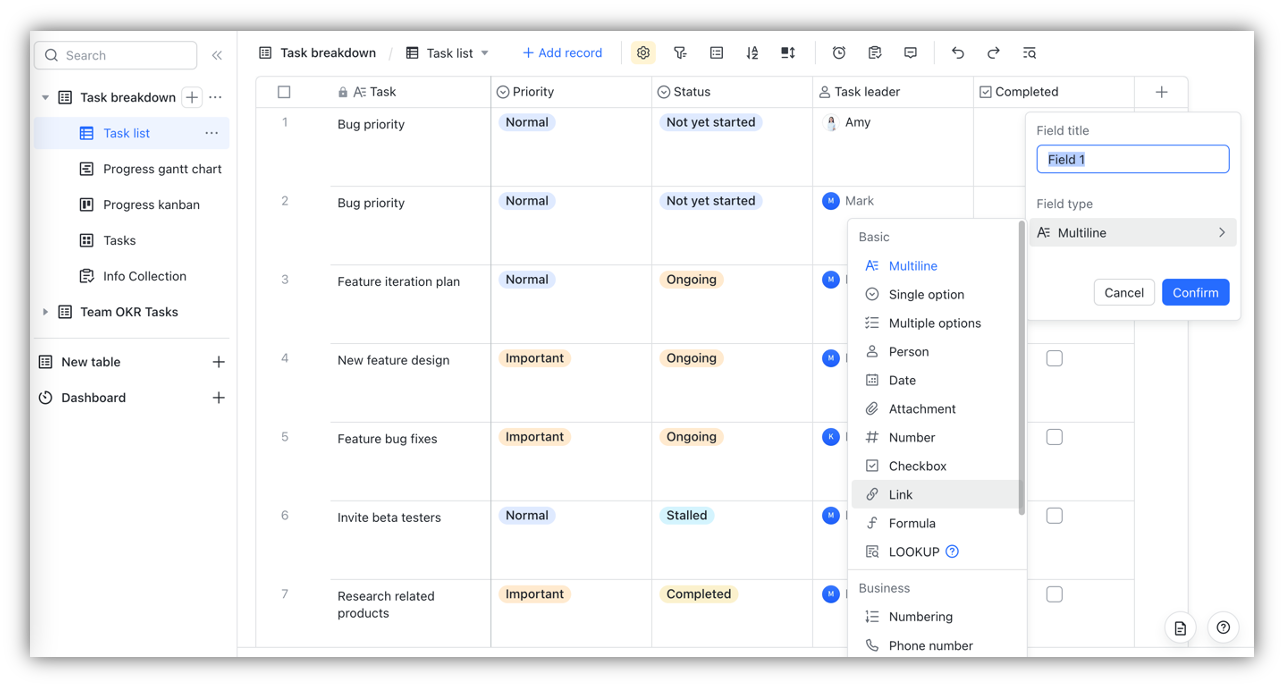This screenshot has width=1284, height=688.
Task: Click the sort icon in the toolbar
Action: pyautogui.click(x=752, y=52)
